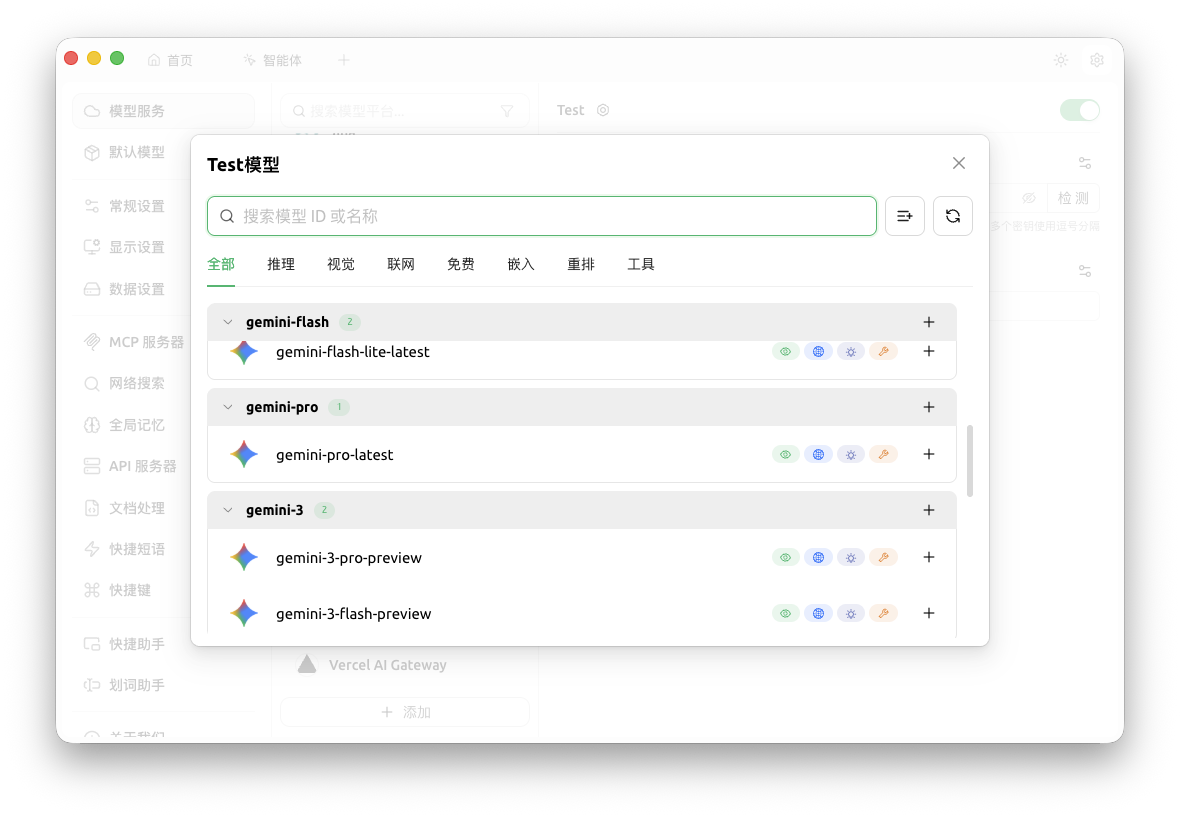This screenshot has height=817, width=1180.
Task: Collapse the gemini-3 model group
Action: 227,510
